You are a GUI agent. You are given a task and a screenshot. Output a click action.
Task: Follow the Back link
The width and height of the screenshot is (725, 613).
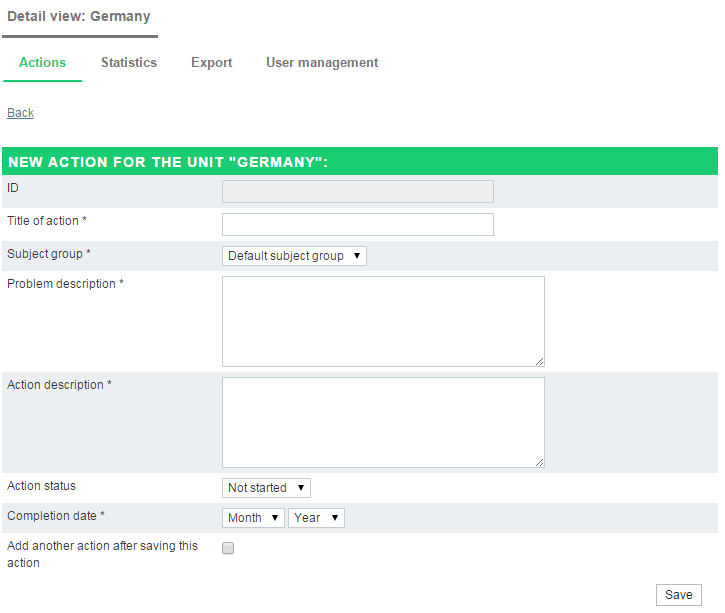[20, 113]
